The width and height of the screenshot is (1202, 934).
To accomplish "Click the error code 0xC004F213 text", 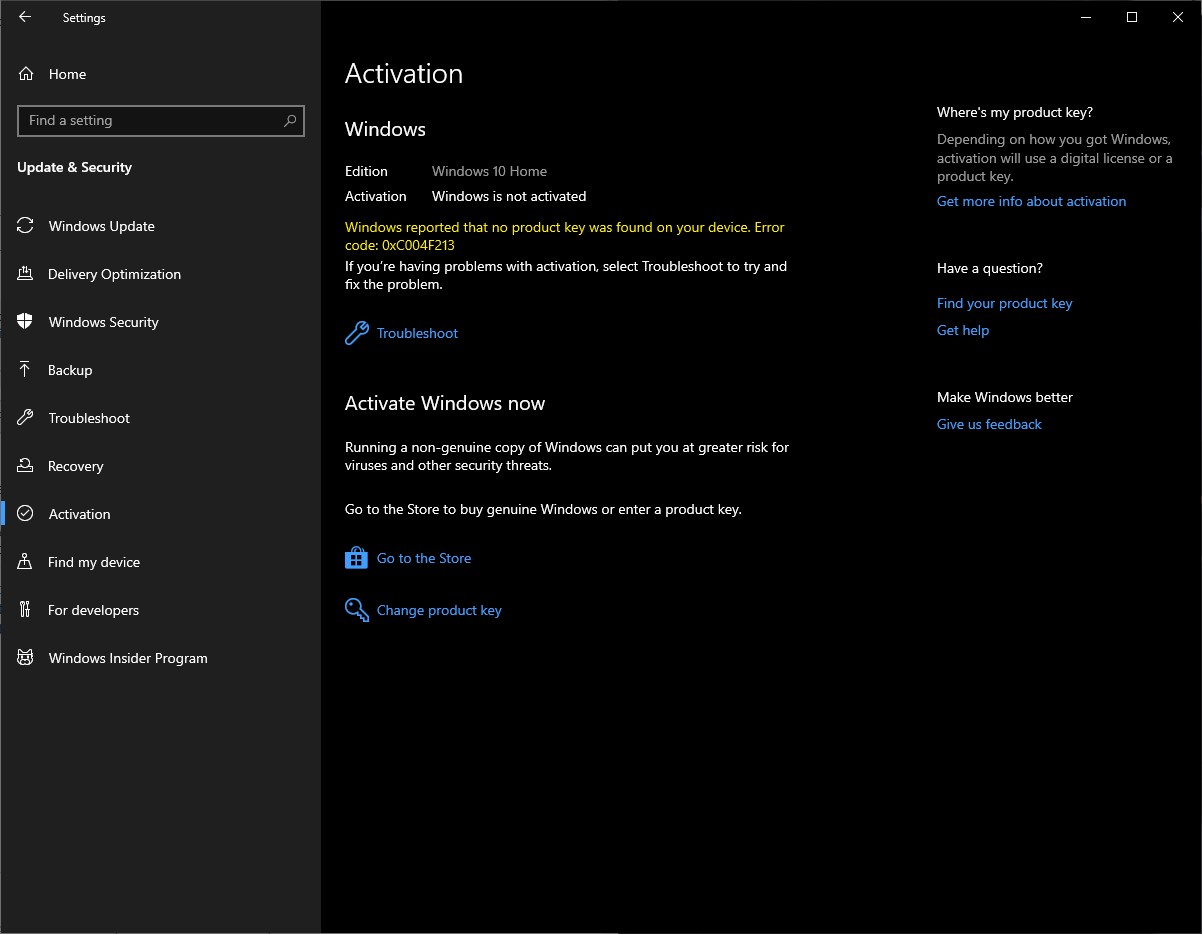I will pos(419,245).
